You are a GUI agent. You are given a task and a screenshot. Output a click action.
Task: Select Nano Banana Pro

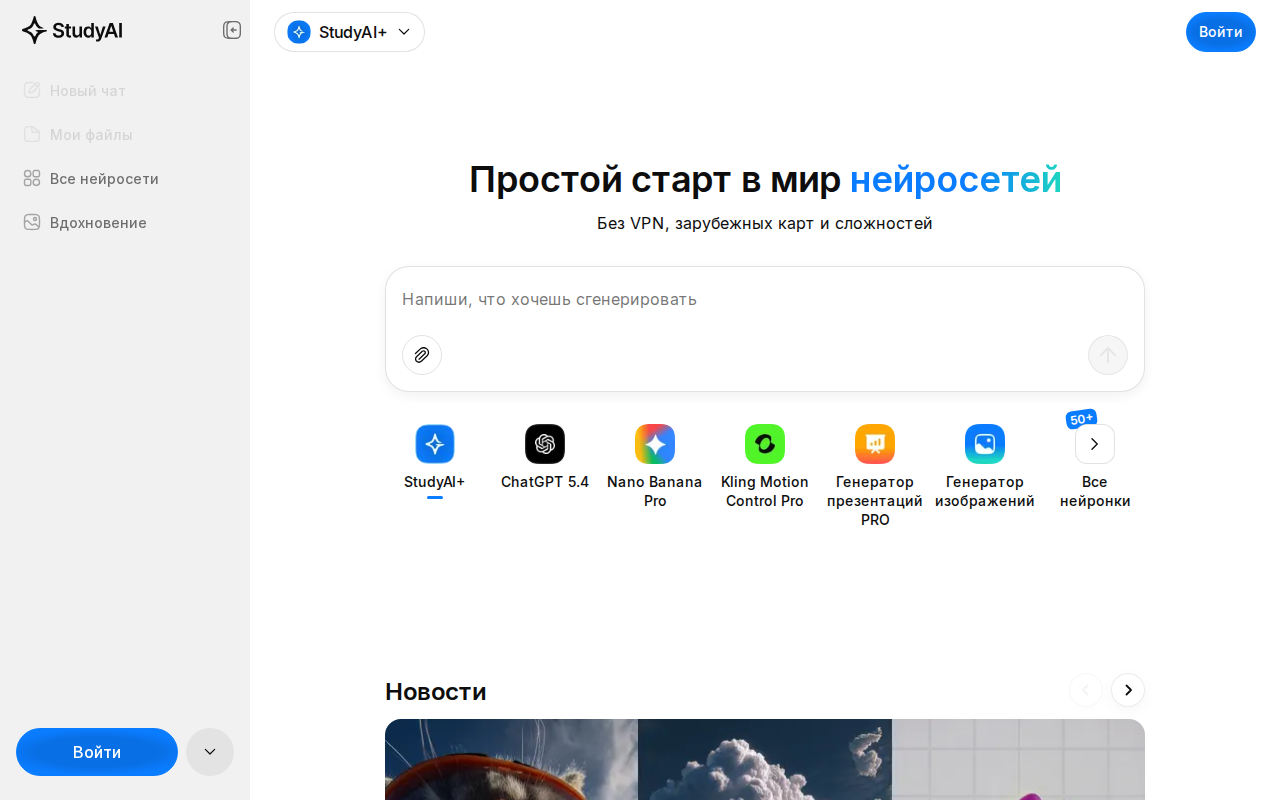click(654, 444)
